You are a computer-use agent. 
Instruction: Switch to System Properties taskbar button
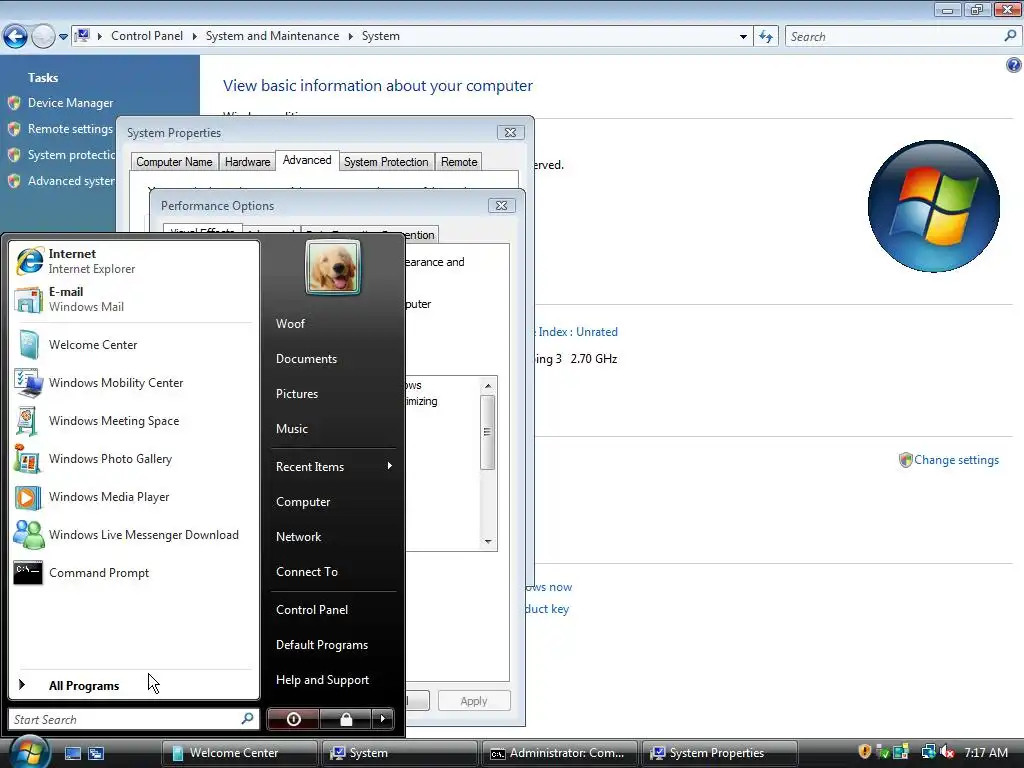[719, 753]
